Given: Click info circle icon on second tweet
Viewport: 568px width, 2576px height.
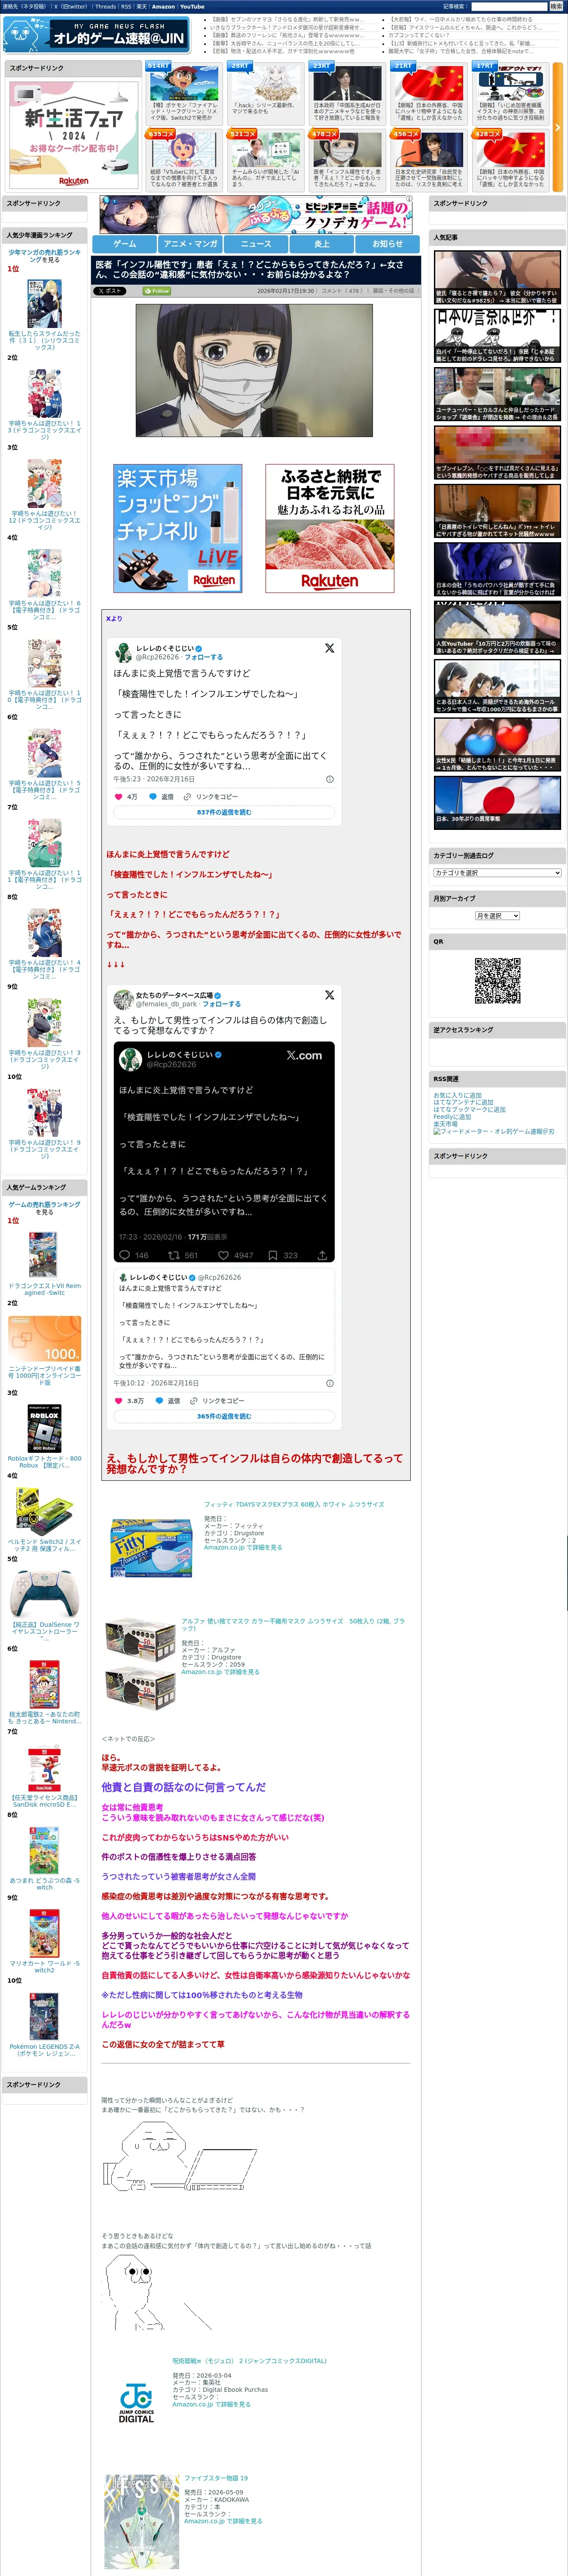Looking at the screenshot, I should pos(330,1383).
